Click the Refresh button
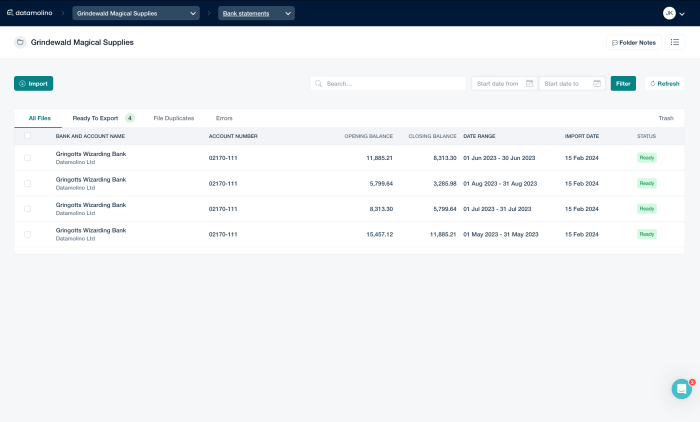 pyautogui.click(x=664, y=84)
